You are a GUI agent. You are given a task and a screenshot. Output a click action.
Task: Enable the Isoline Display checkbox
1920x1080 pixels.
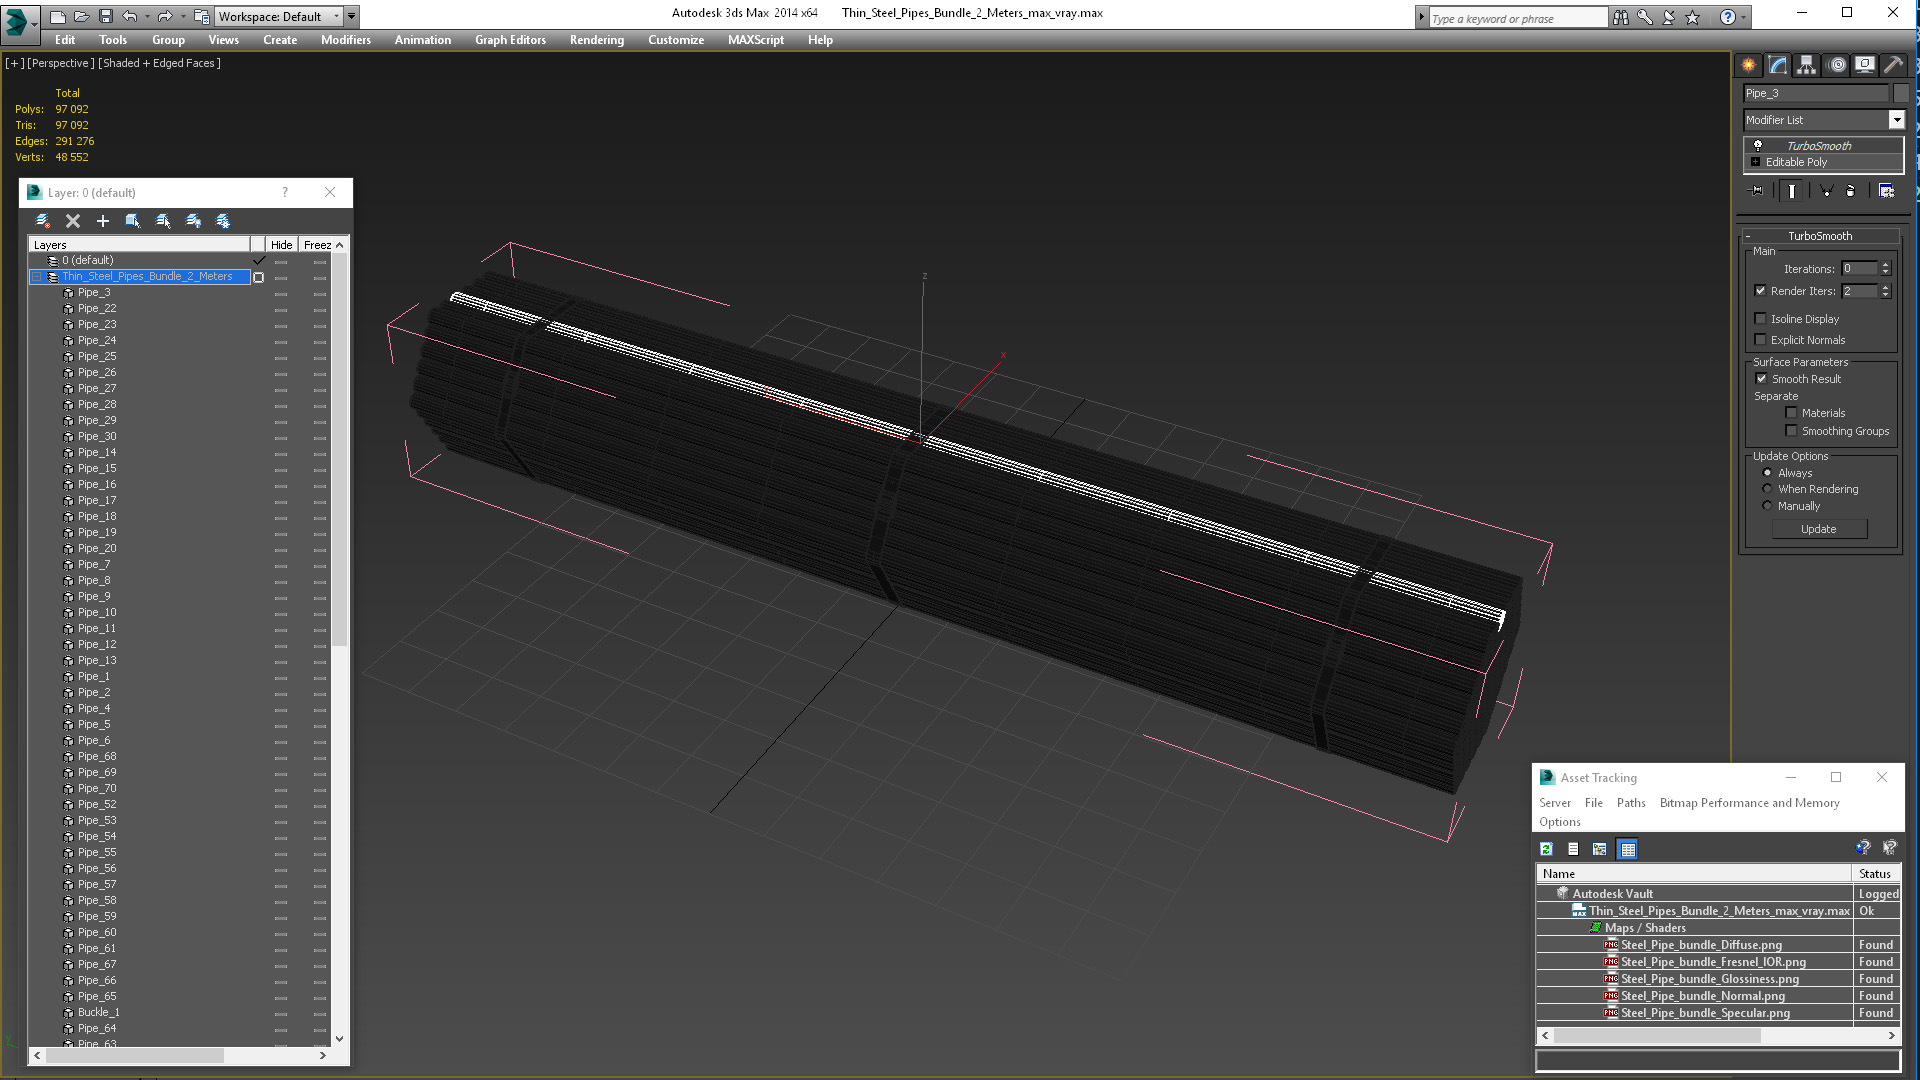pyautogui.click(x=1761, y=319)
